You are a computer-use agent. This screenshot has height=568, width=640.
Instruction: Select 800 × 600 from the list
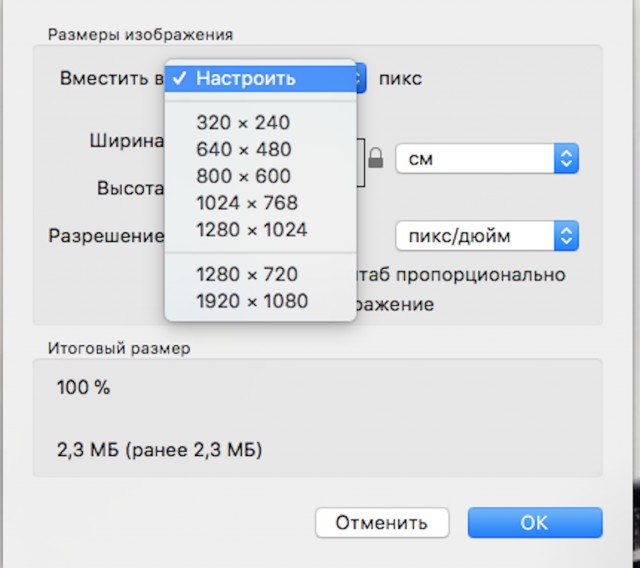244,177
